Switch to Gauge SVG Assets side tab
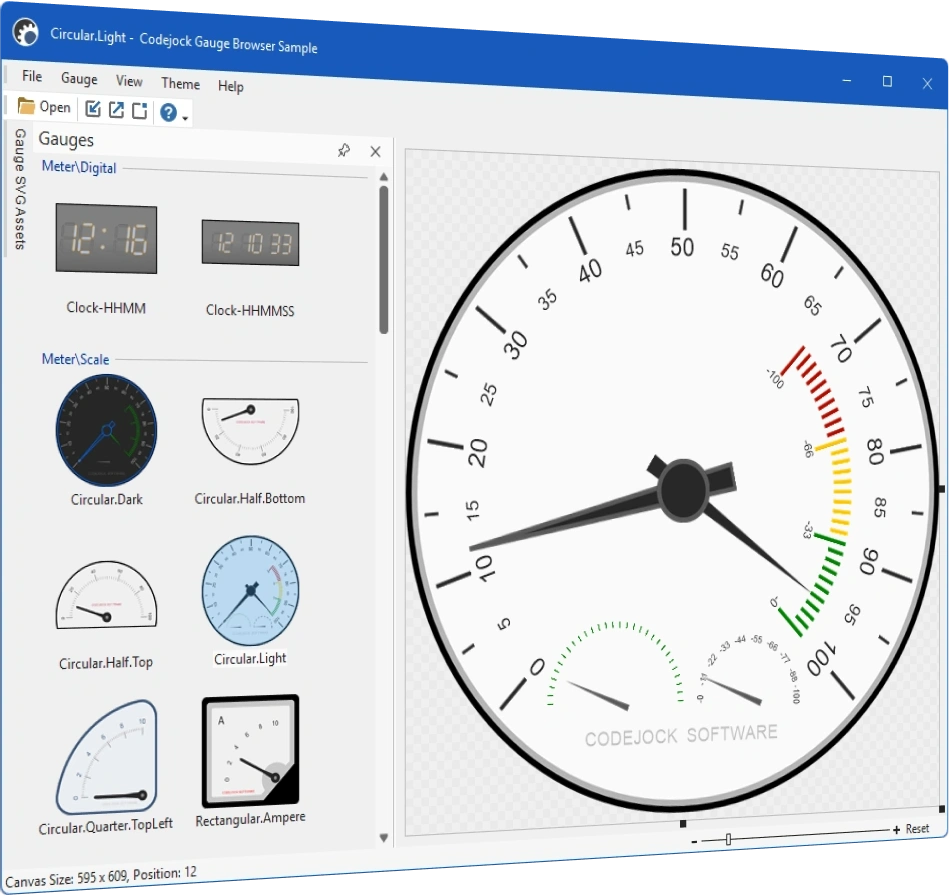This screenshot has height=896, width=949. 20,189
